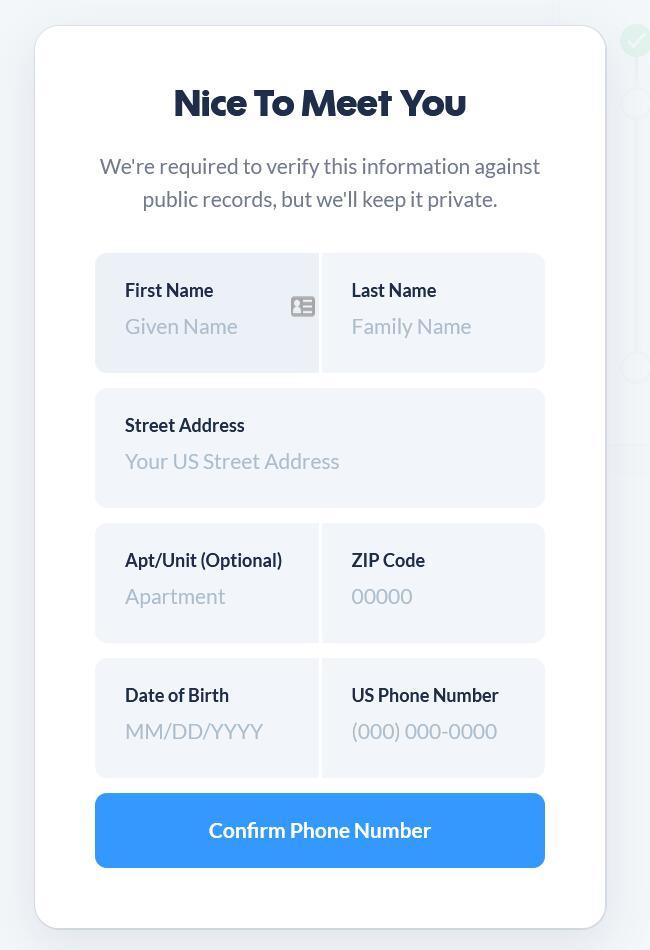The height and width of the screenshot is (950, 650).
Task: Focus the MM/DD/YYYY date input
Action: (207, 718)
